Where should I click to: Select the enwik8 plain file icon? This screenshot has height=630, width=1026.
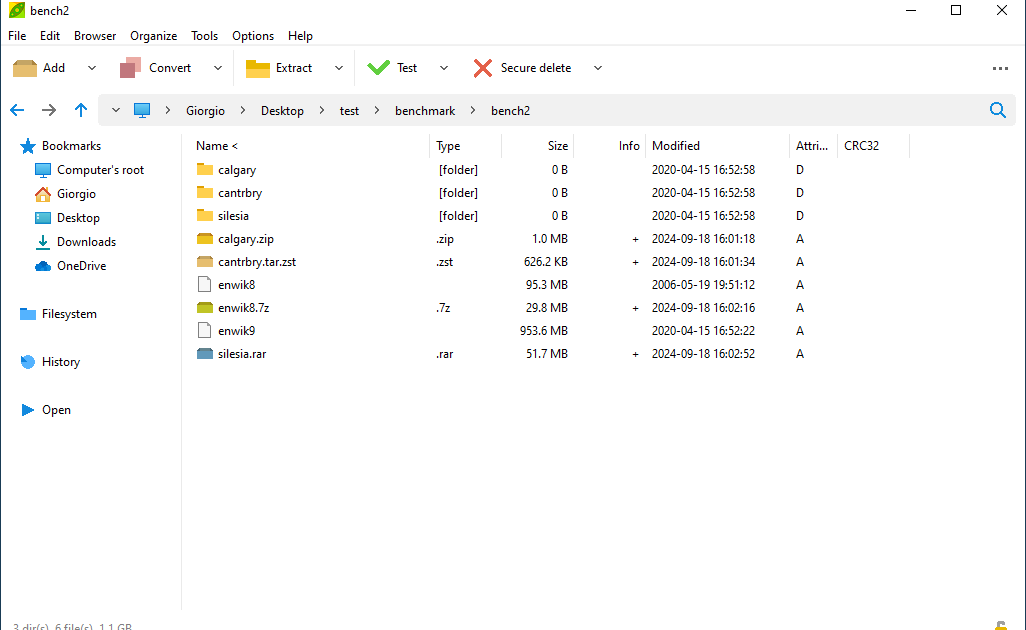point(205,285)
